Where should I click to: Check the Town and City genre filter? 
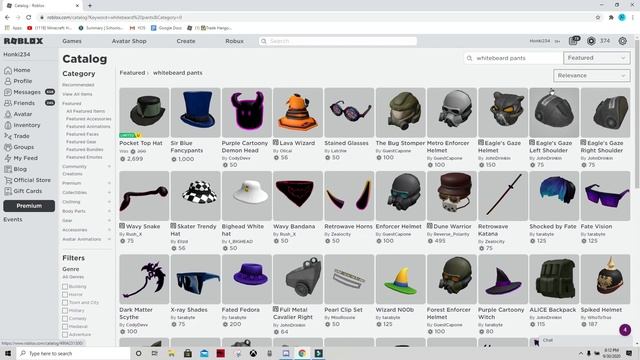[65, 303]
